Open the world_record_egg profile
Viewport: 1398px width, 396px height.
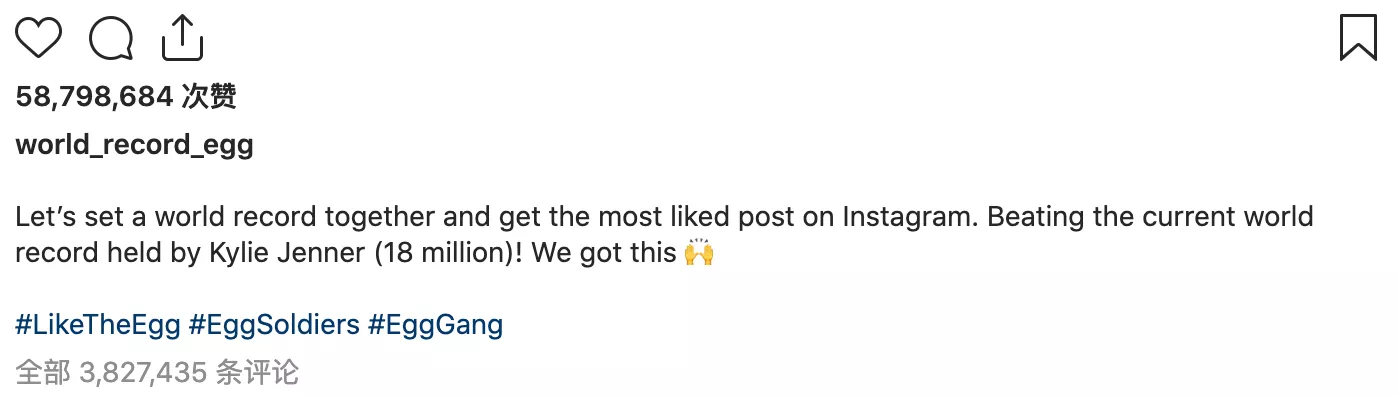click(135, 146)
